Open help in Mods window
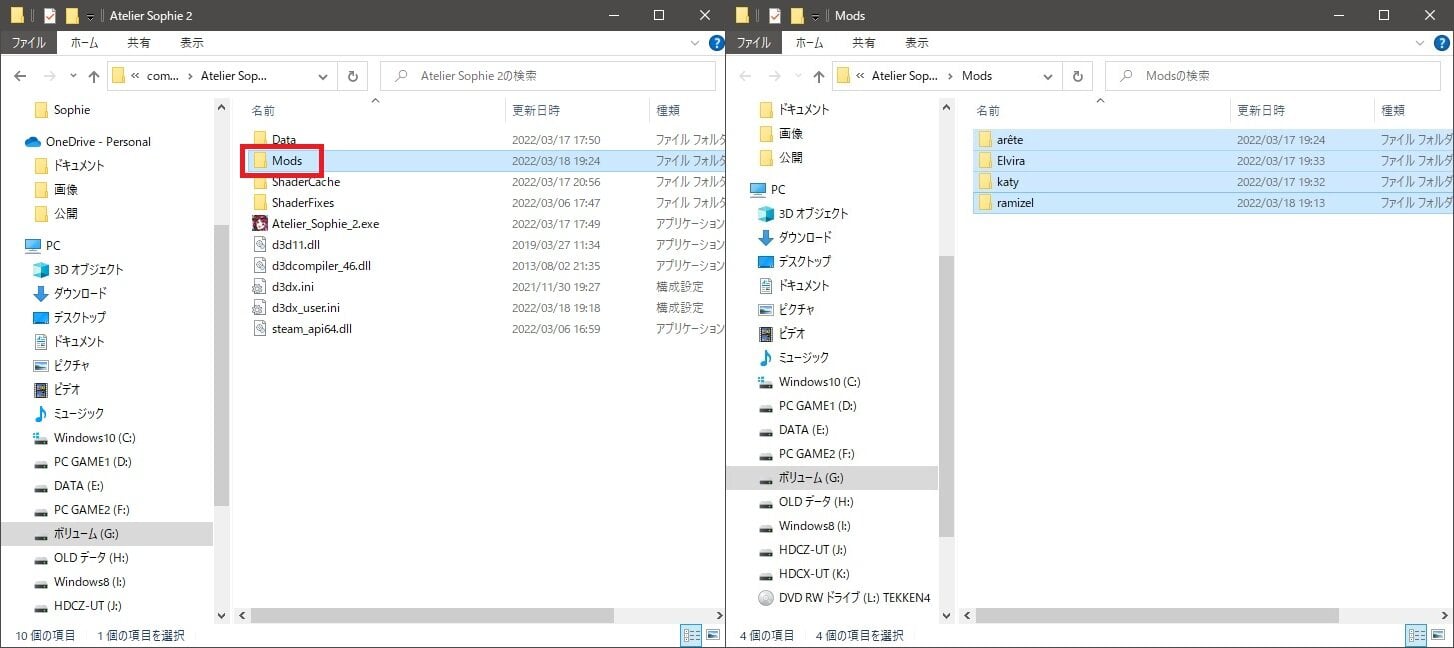The width and height of the screenshot is (1454, 648). 1441,43
